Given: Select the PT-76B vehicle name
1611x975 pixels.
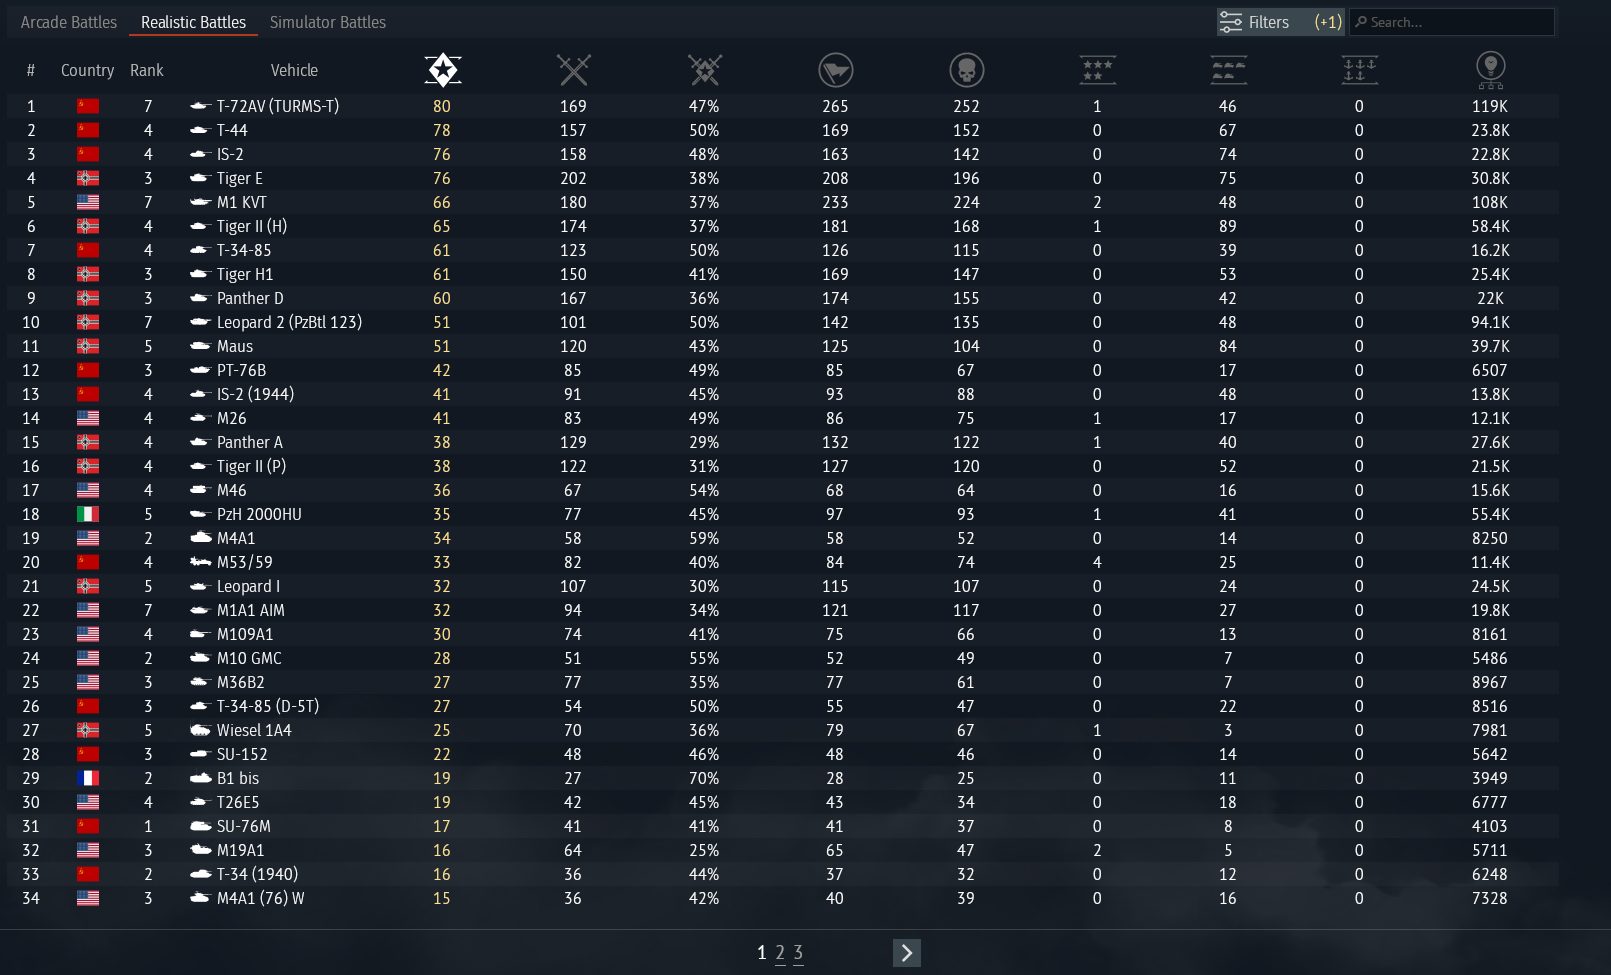Looking at the screenshot, I should click(242, 370).
